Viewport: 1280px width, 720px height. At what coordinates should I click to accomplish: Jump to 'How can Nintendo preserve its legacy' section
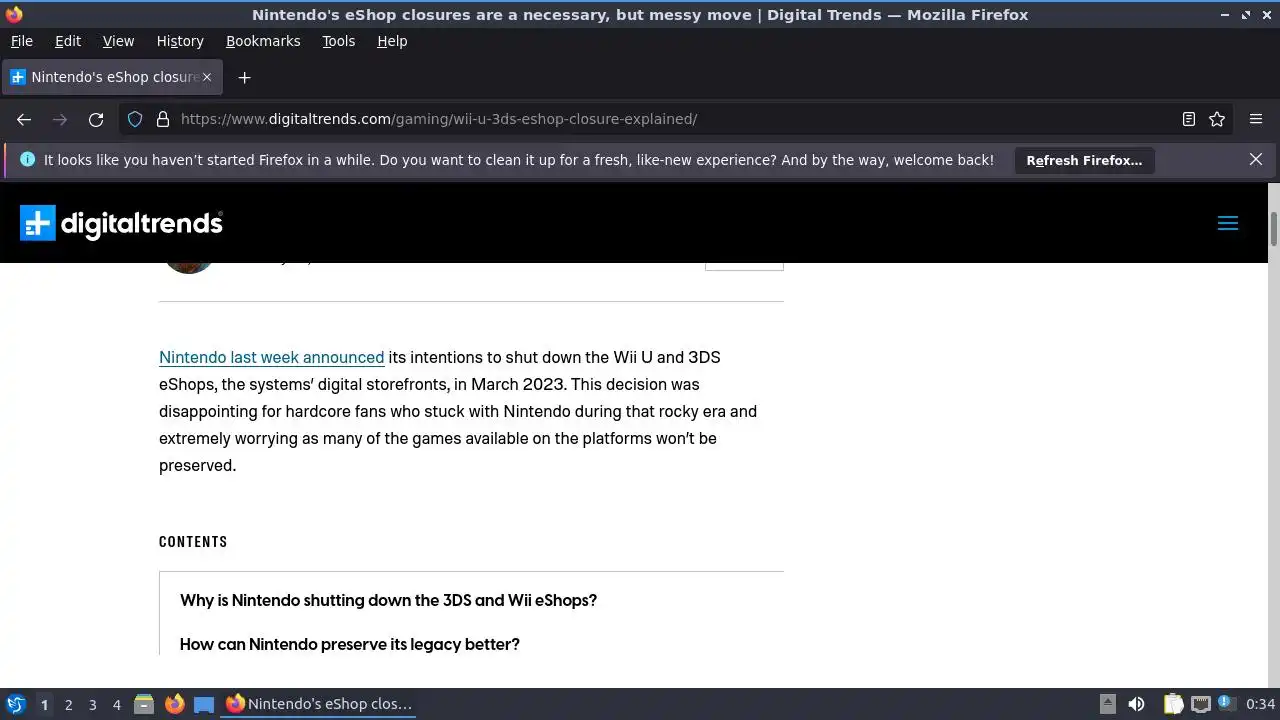tap(350, 644)
